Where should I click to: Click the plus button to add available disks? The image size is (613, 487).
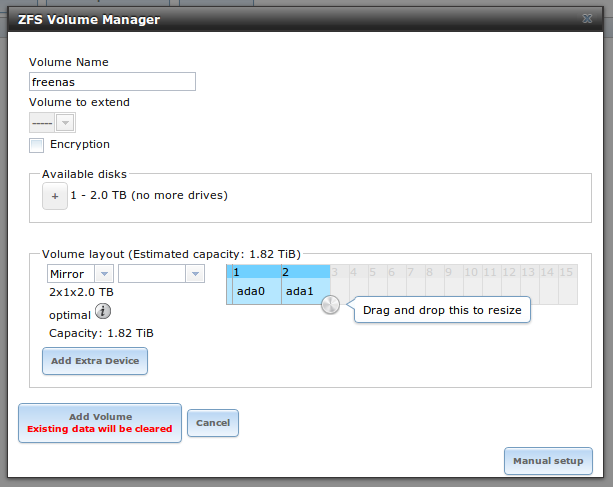55,196
